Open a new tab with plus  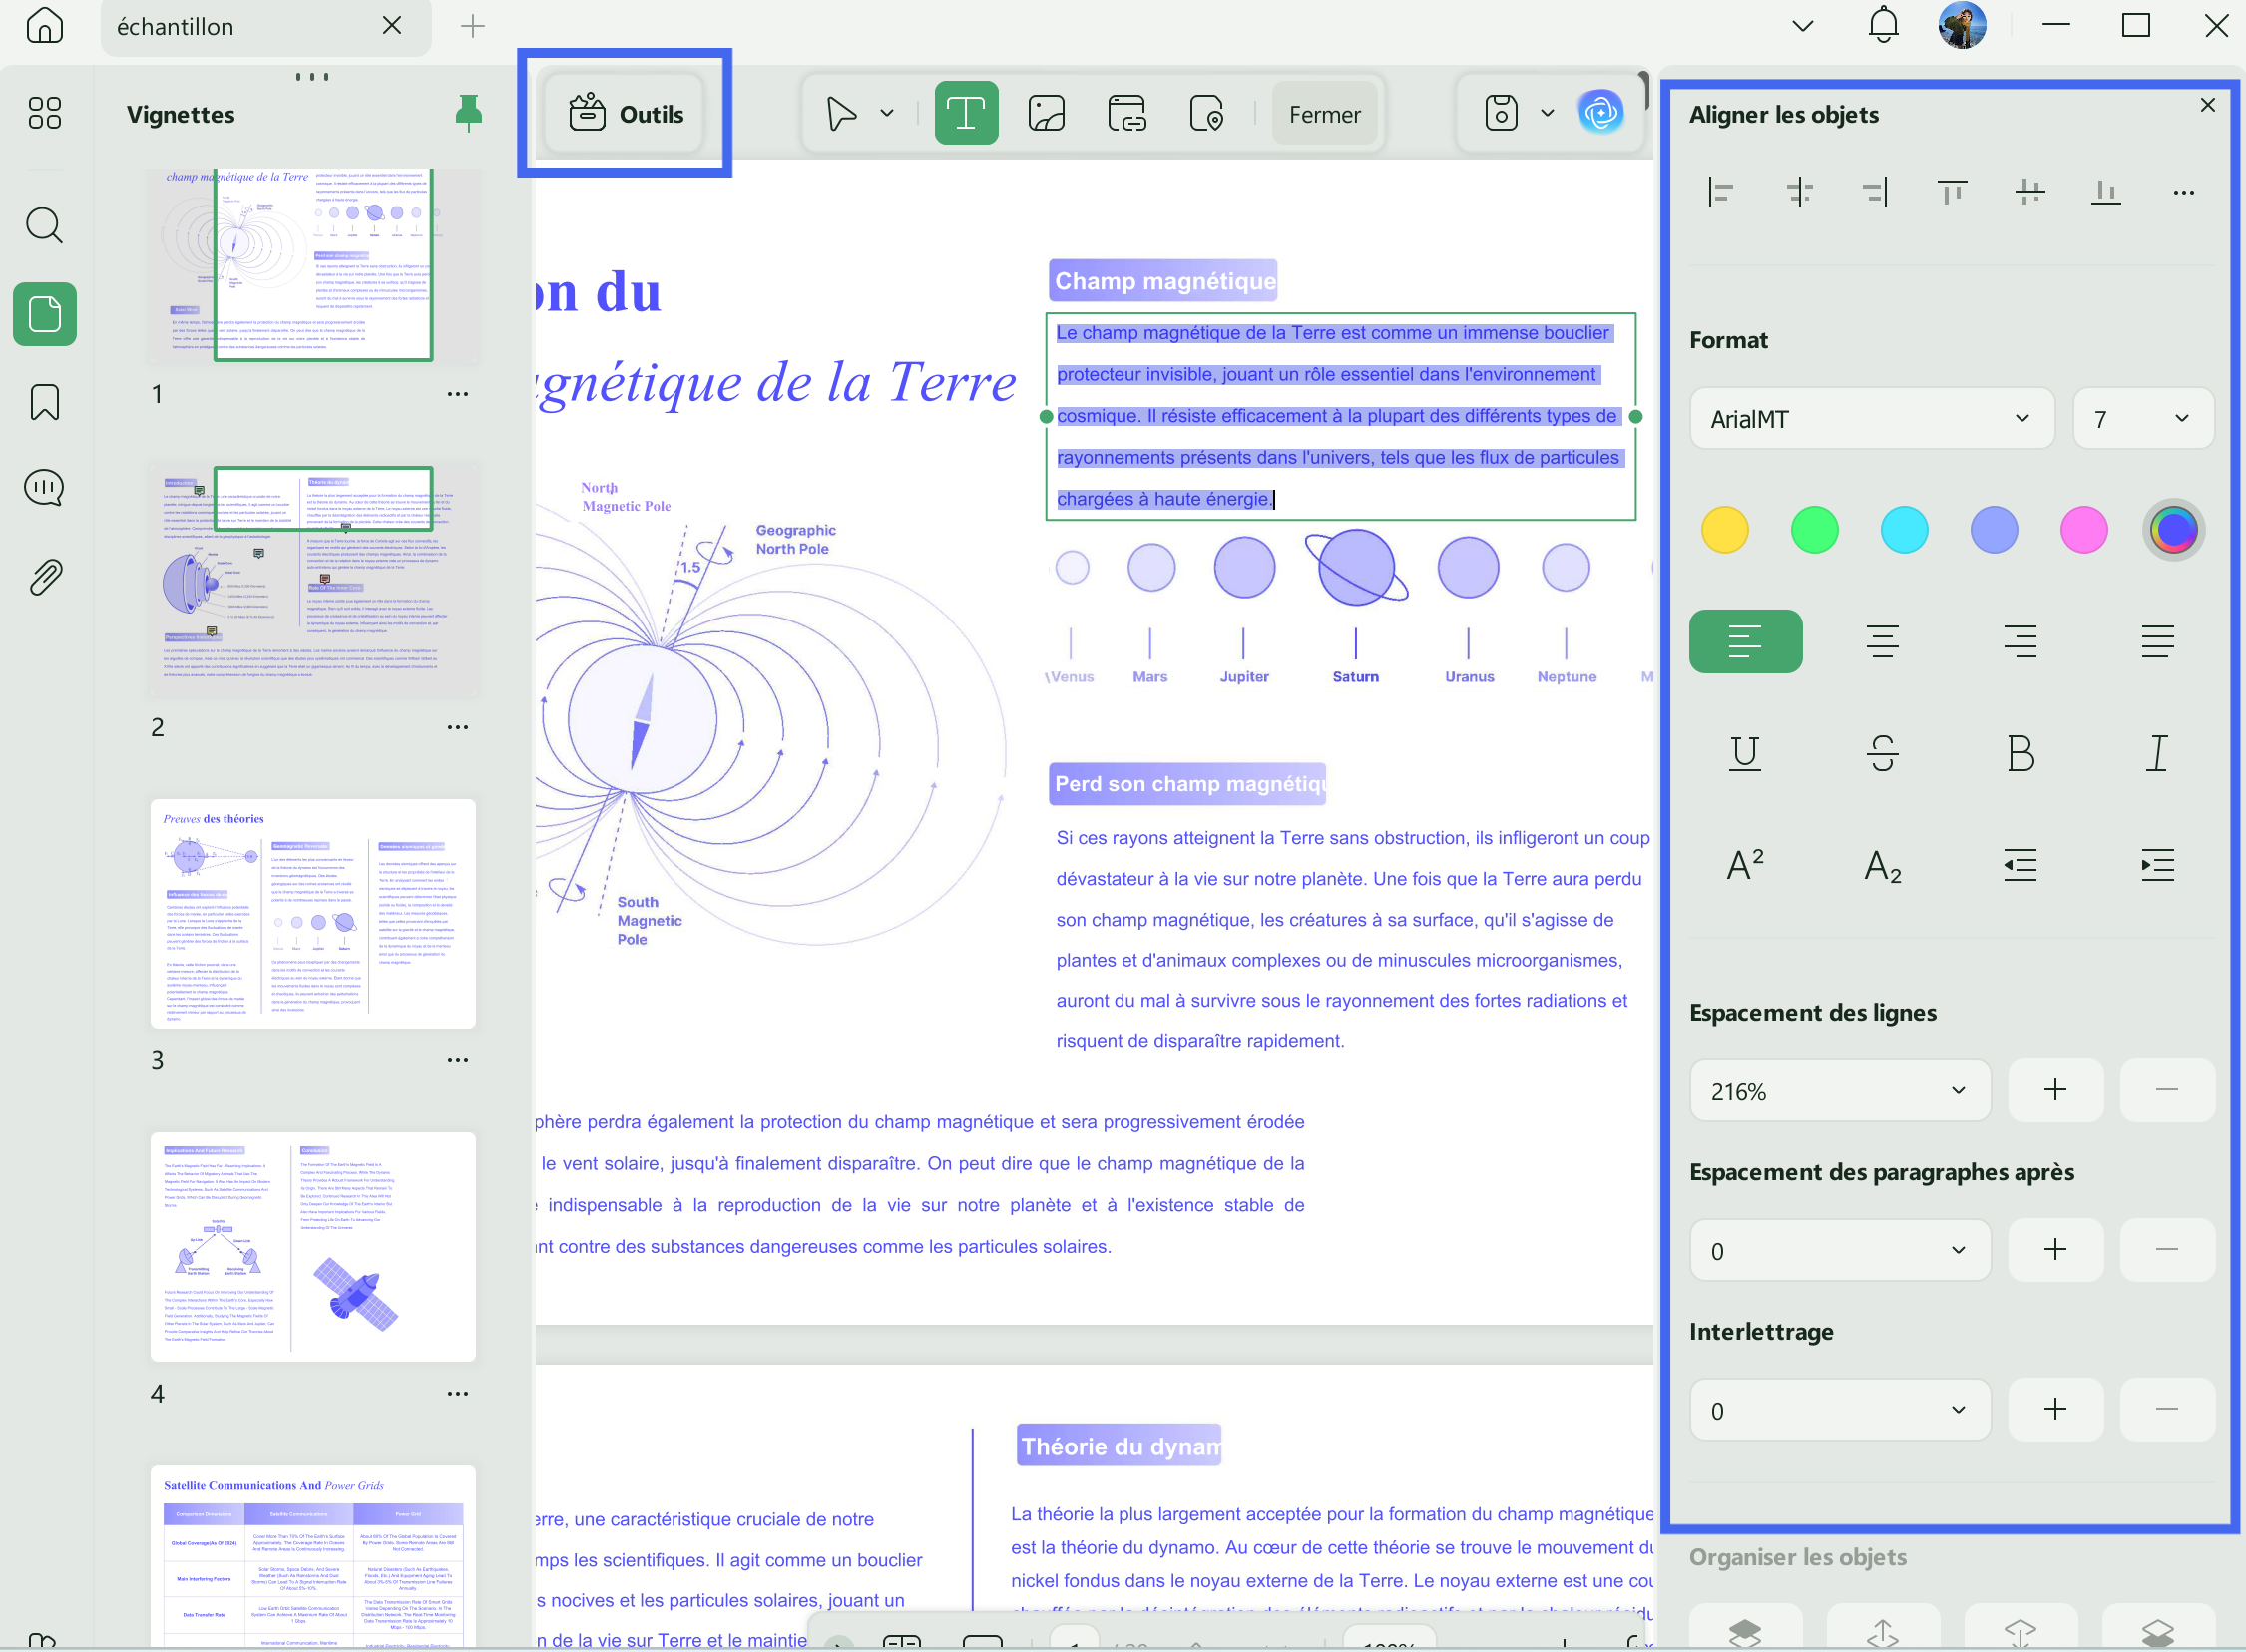(473, 26)
